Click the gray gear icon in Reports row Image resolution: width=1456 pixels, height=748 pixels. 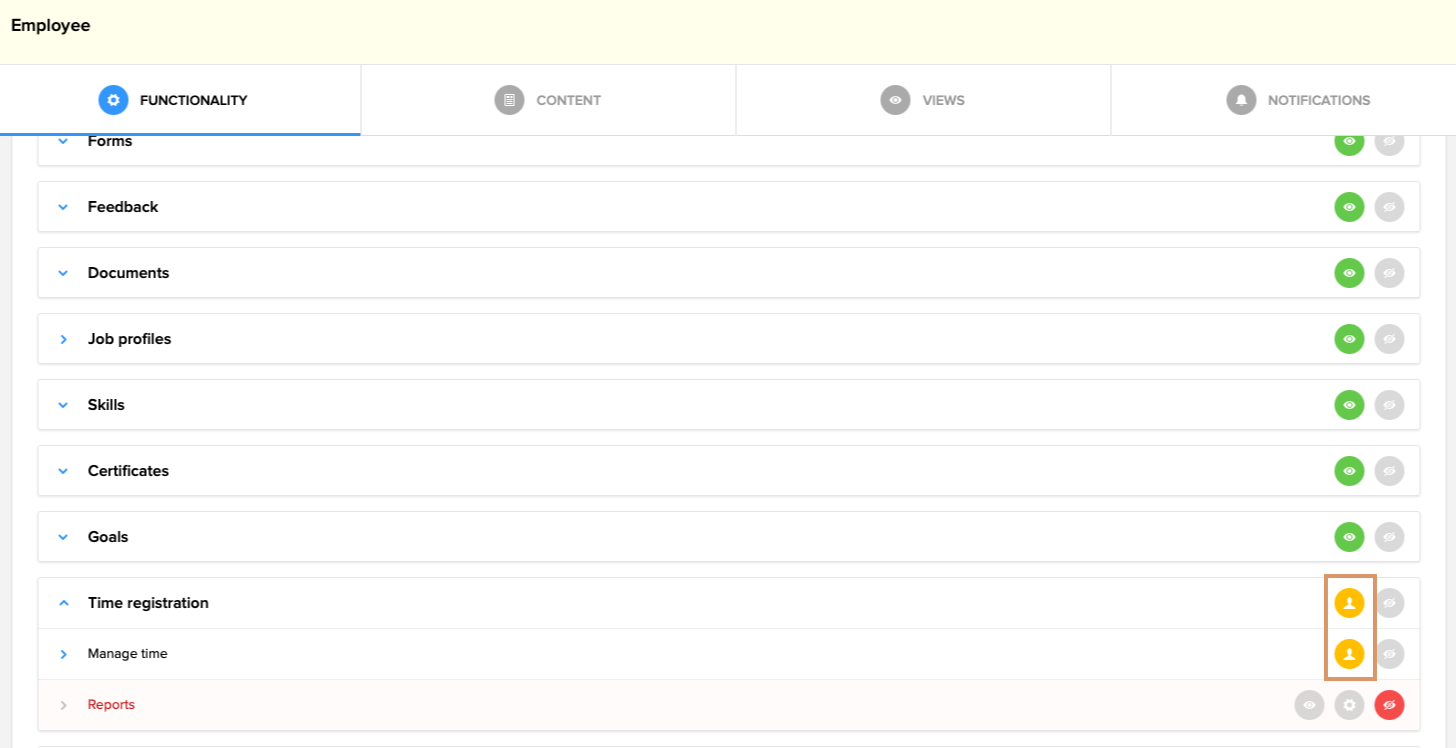1349,705
